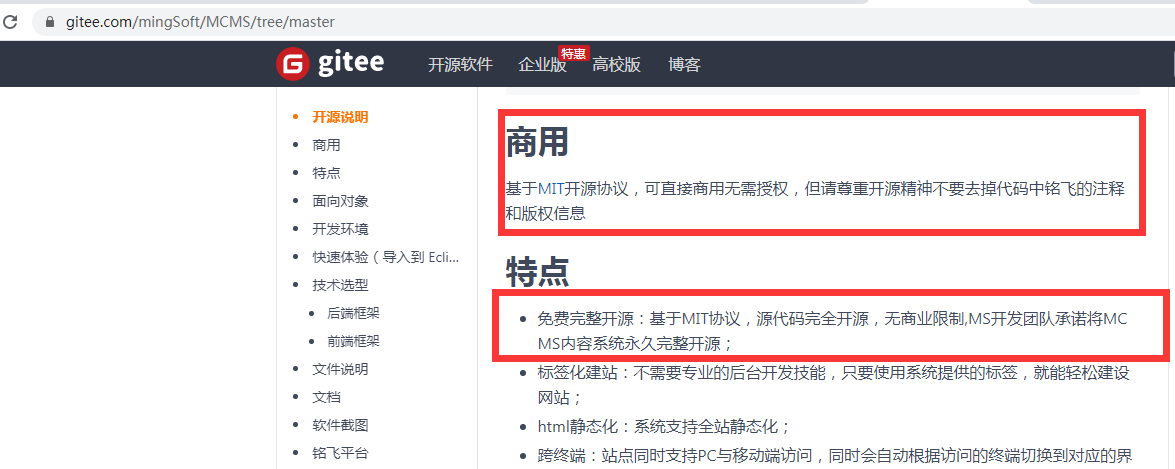Go to the 高校版 page

(616, 65)
